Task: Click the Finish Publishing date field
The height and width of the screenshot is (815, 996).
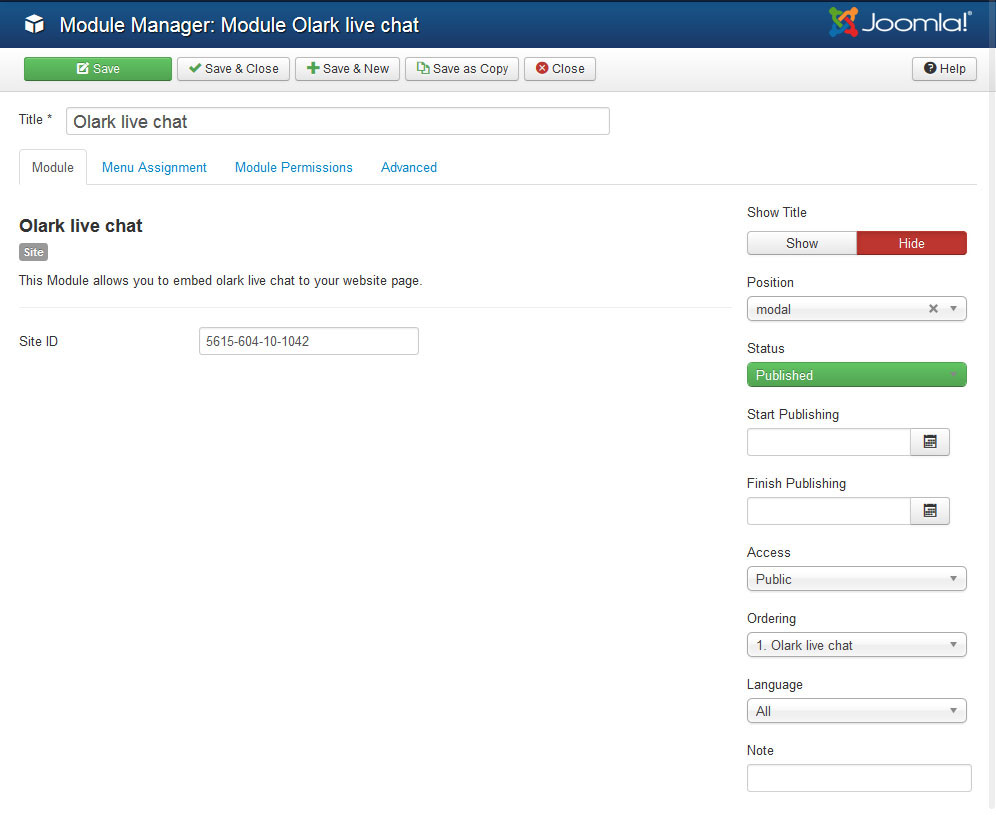Action: pos(829,511)
